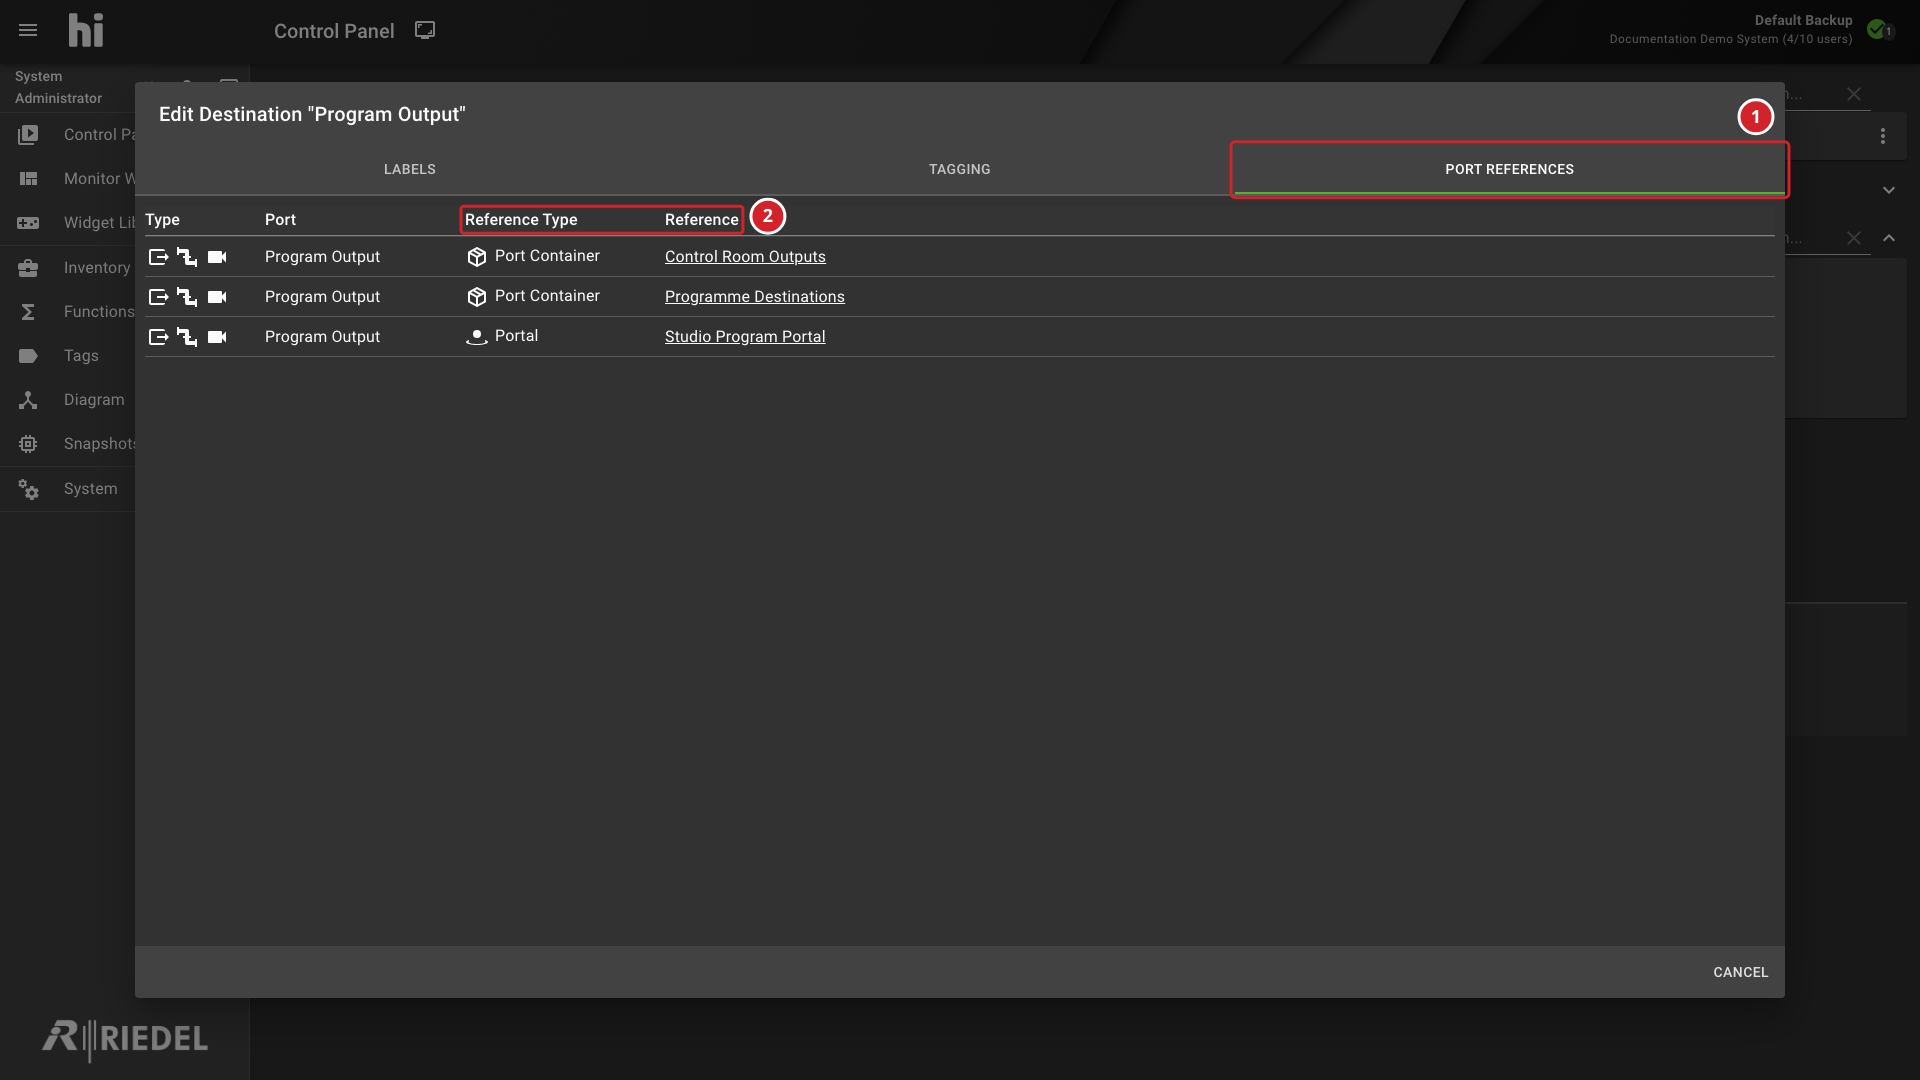The width and height of the screenshot is (1920, 1080).
Task: Open Tags label icon
Action: click(x=28, y=355)
